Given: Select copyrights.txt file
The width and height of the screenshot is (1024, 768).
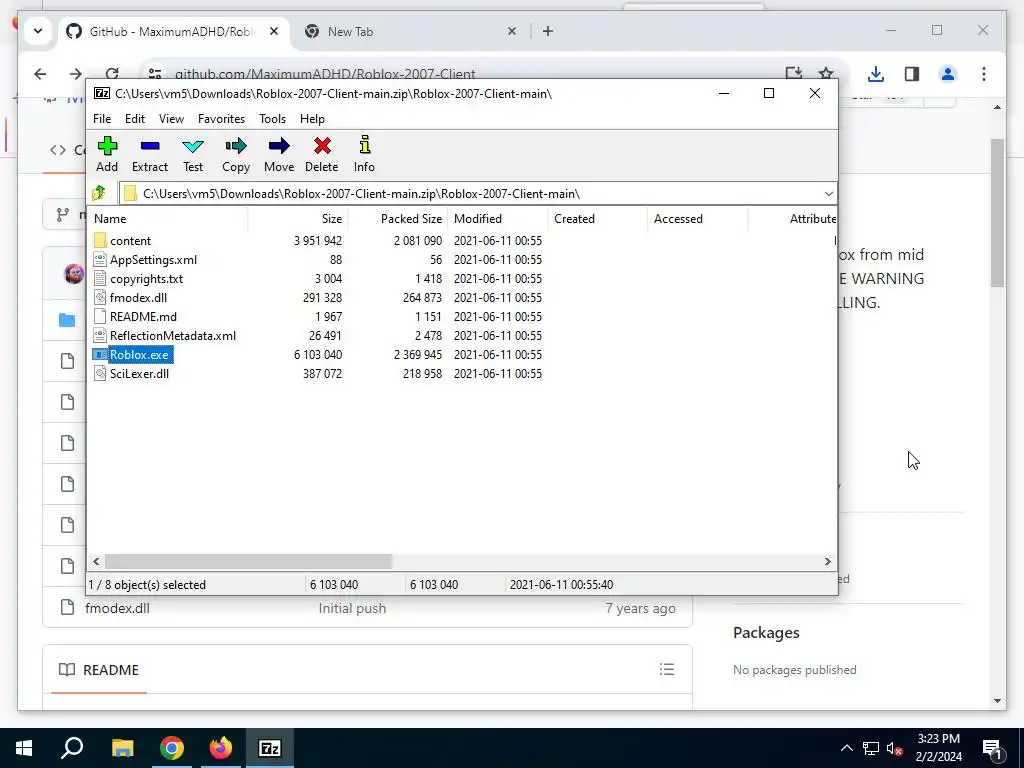Looking at the screenshot, I should point(146,279).
